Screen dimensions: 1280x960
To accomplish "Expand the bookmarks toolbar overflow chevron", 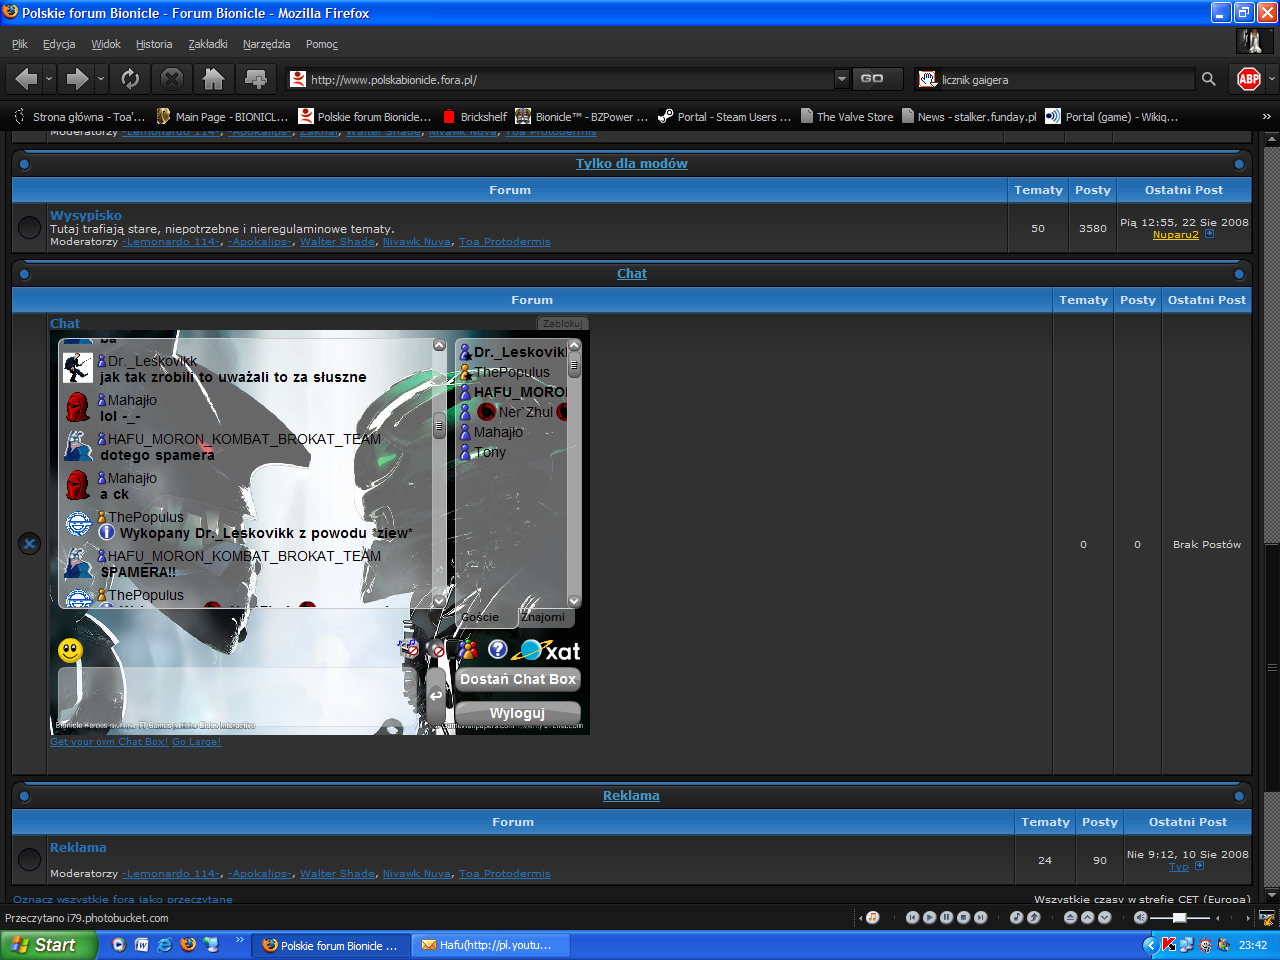I will (1266, 117).
